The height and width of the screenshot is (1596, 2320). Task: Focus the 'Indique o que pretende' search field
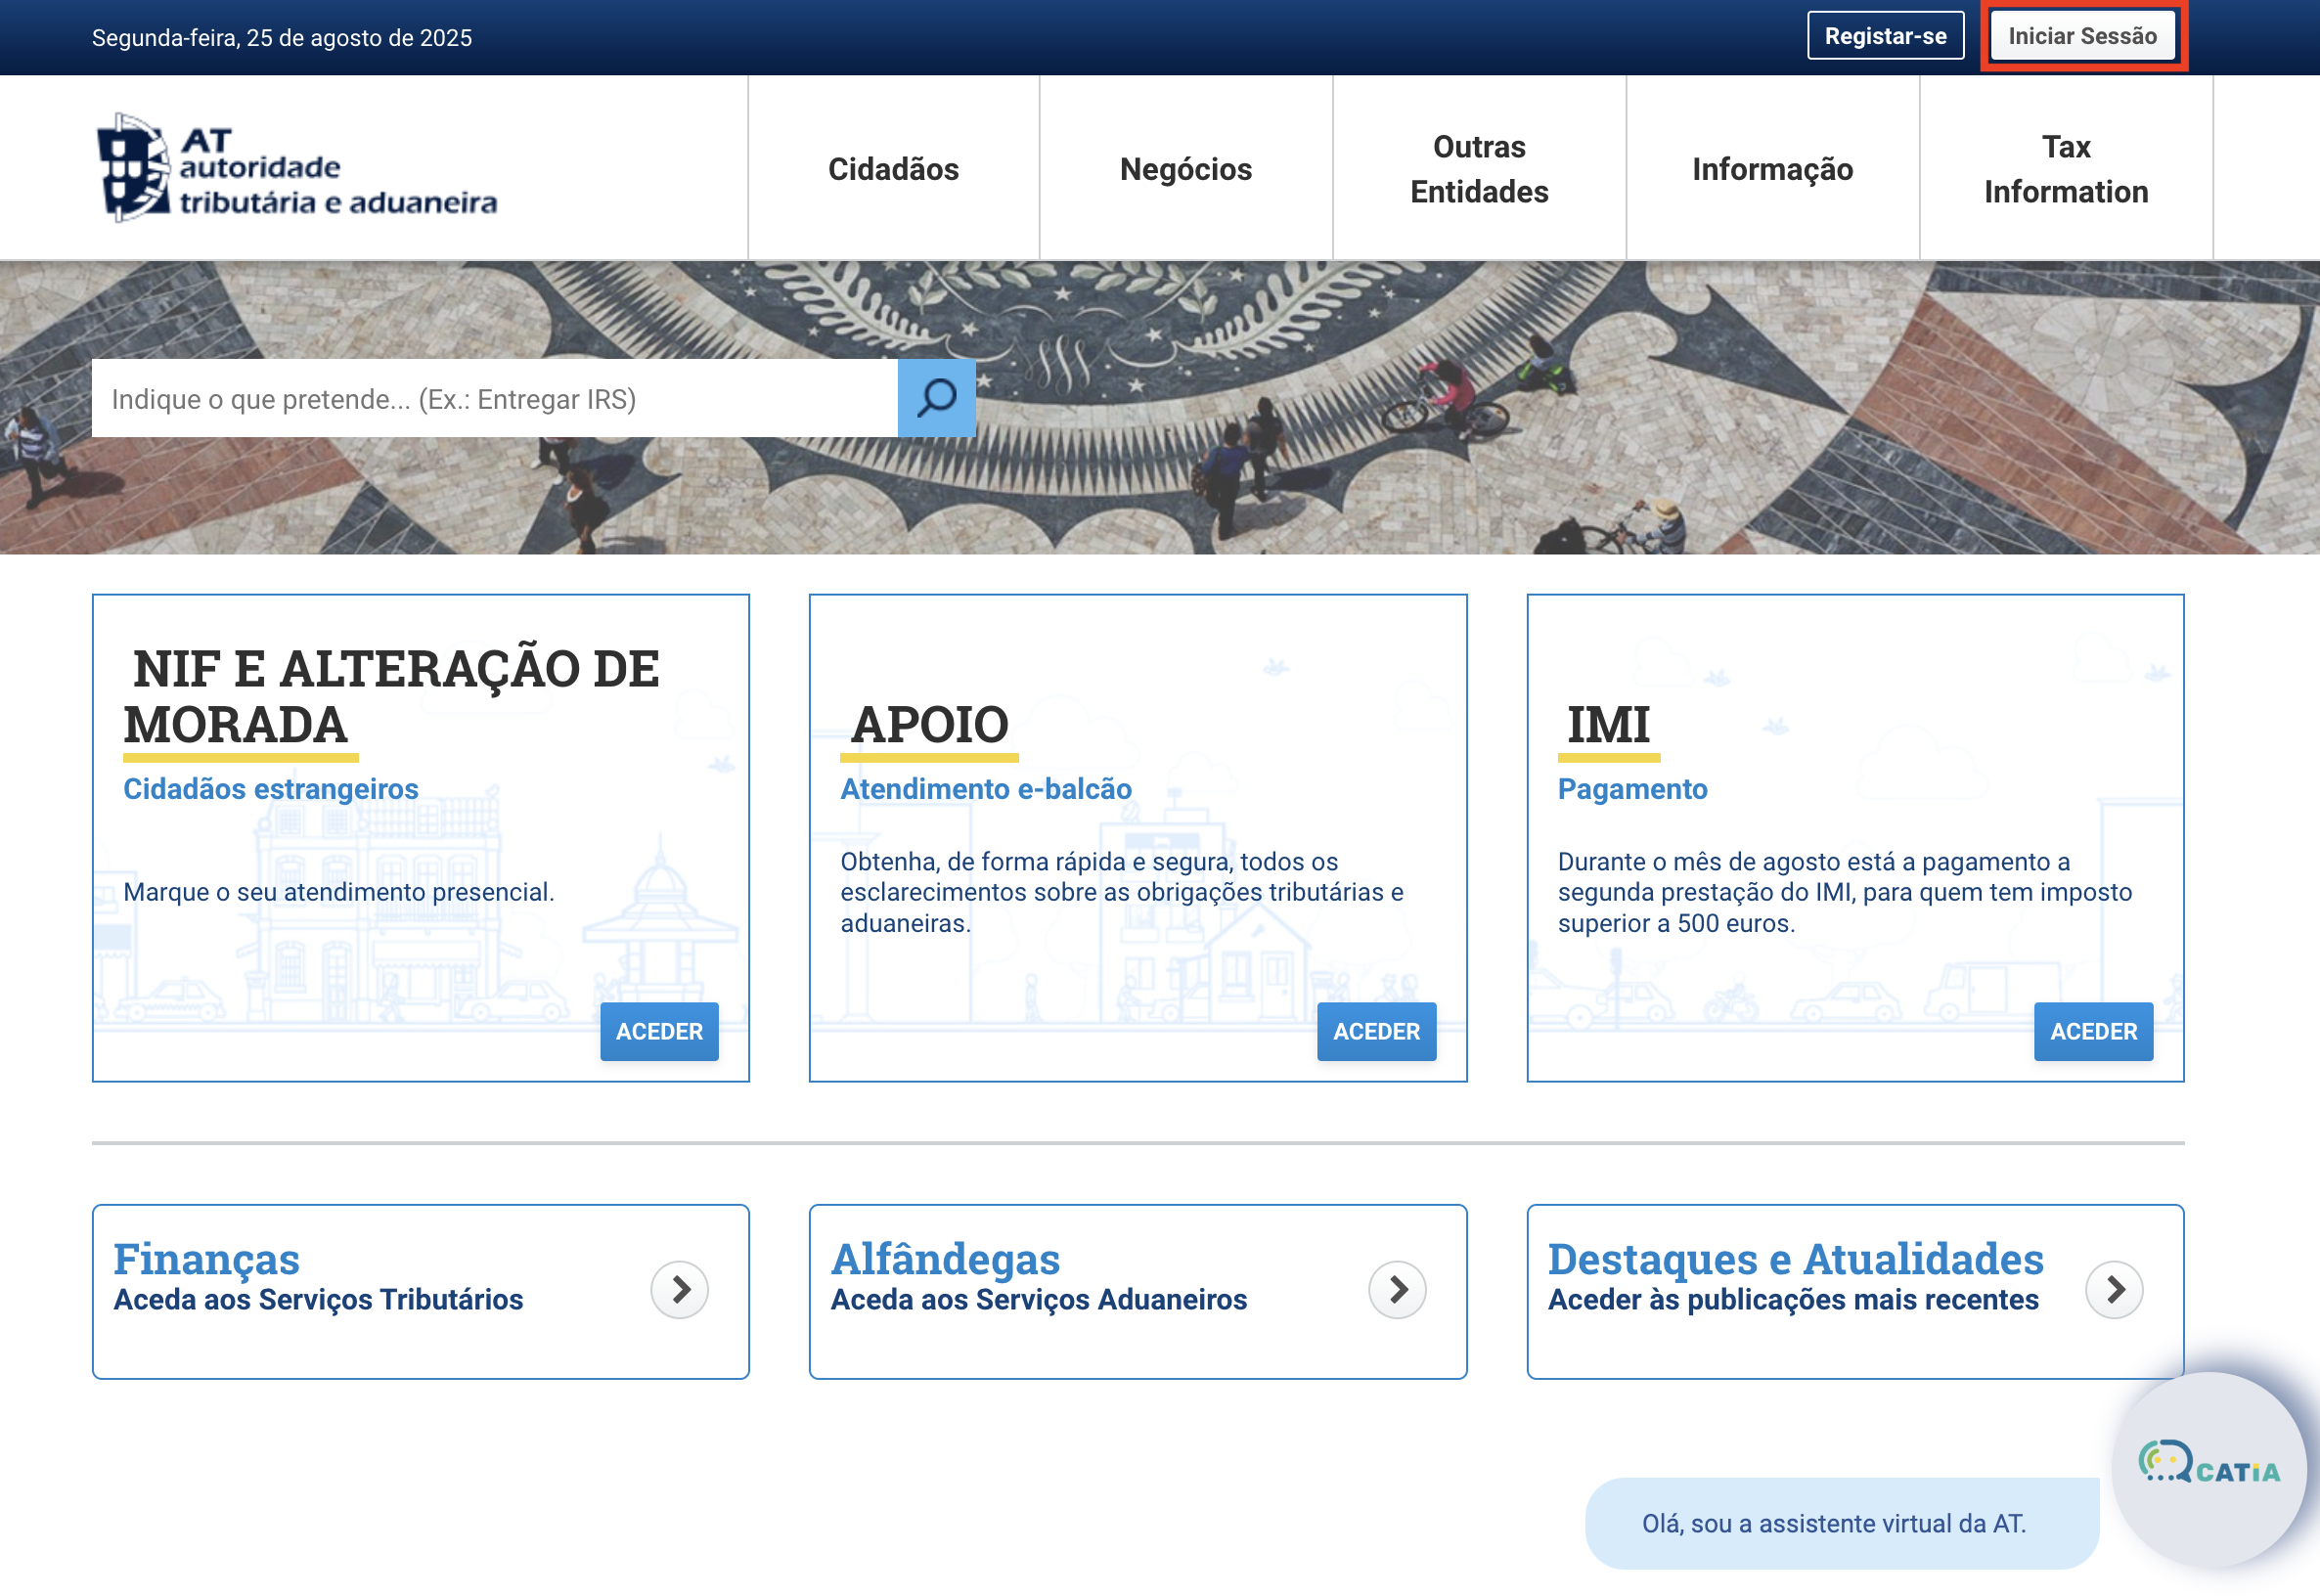(x=494, y=398)
